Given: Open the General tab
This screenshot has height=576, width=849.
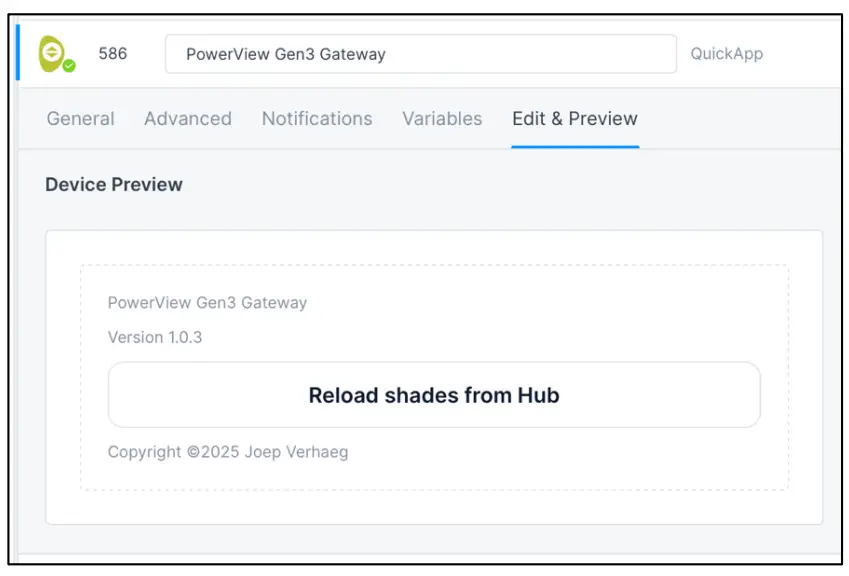Looking at the screenshot, I should pyautogui.click(x=81, y=119).
